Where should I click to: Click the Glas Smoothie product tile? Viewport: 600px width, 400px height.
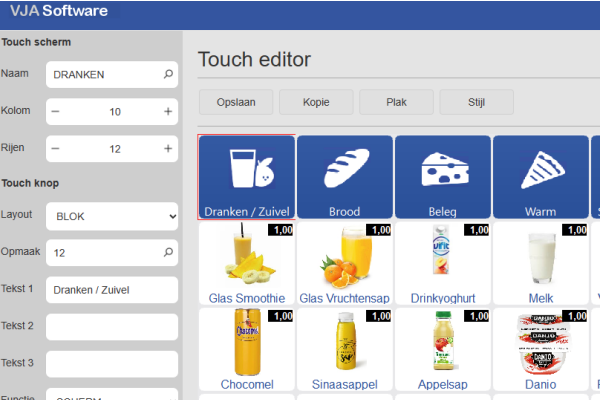tap(246, 263)
